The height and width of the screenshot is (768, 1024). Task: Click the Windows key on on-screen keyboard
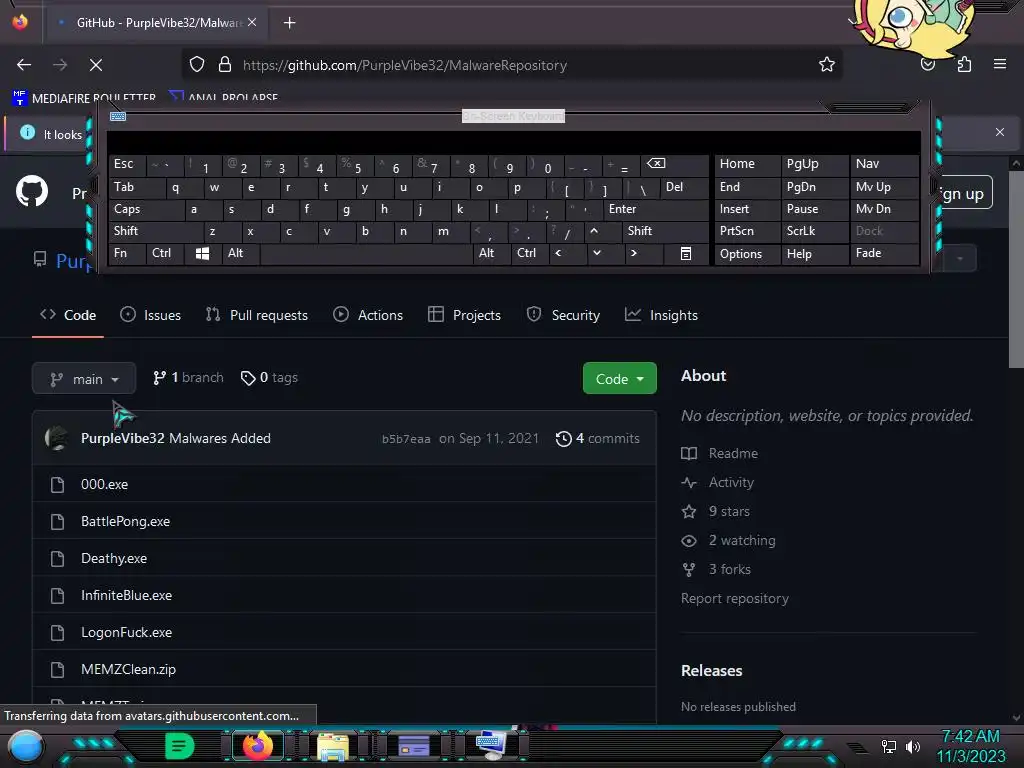[x=202, y=253]
